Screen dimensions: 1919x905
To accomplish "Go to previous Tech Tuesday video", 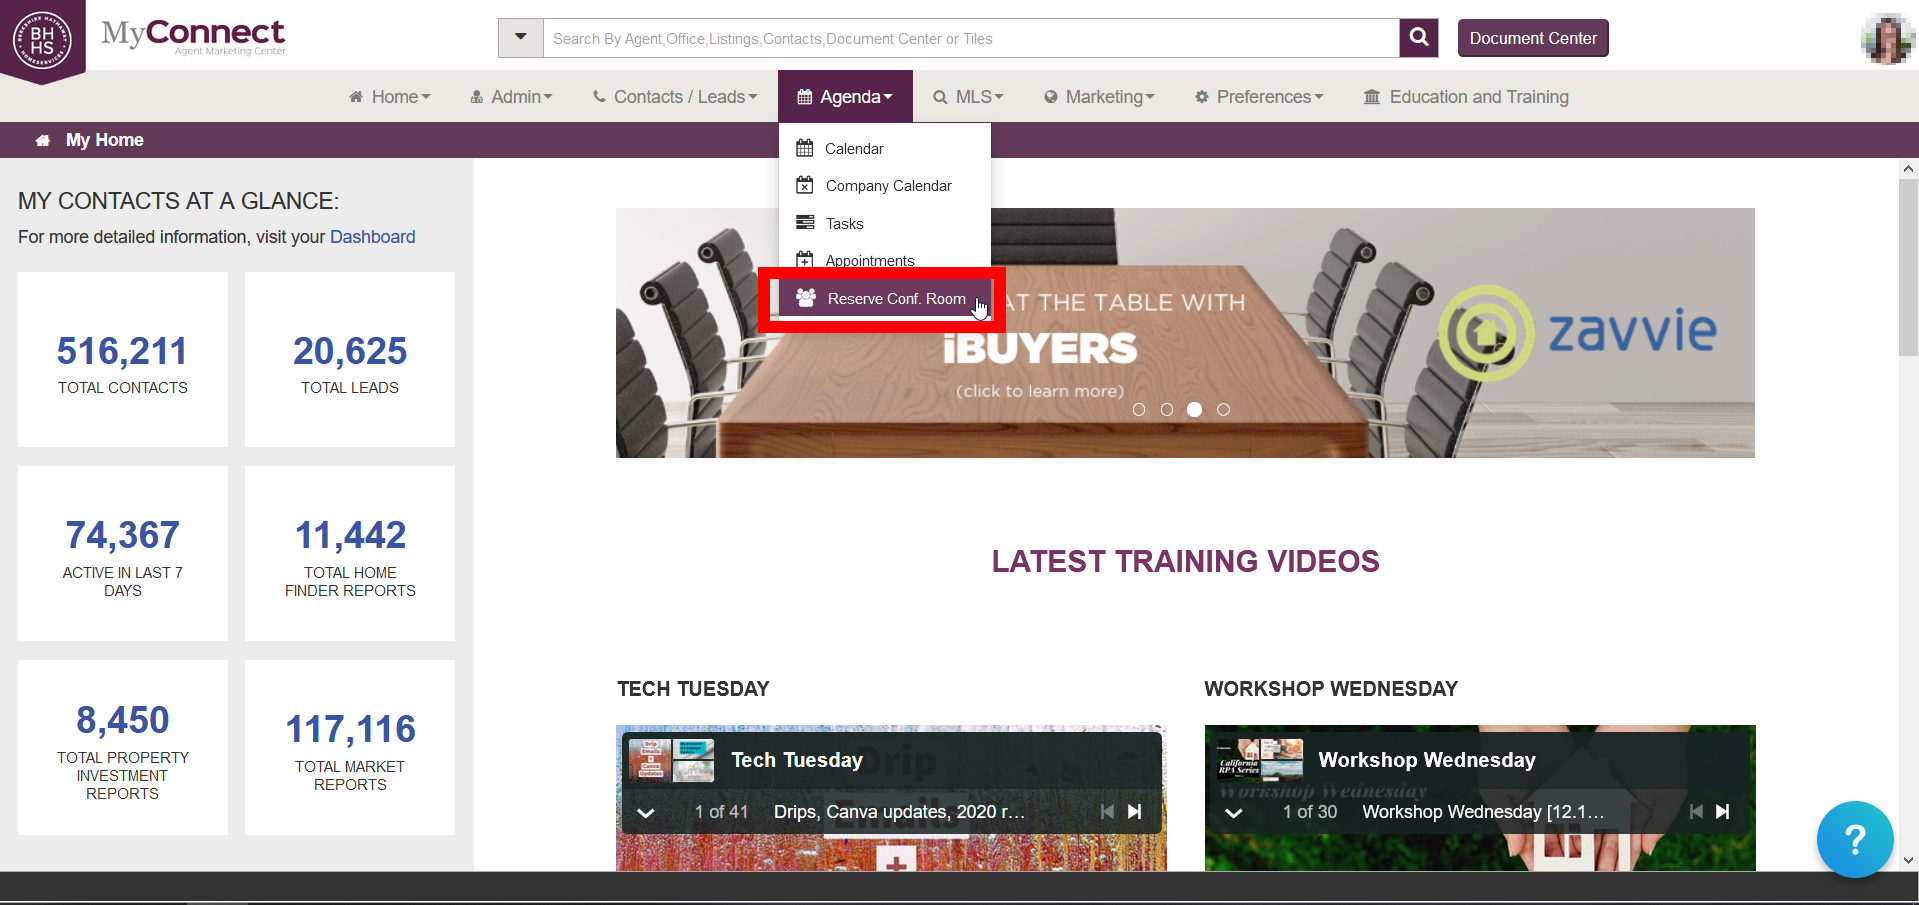I will pyautogui.click(x=1107, y=812).
